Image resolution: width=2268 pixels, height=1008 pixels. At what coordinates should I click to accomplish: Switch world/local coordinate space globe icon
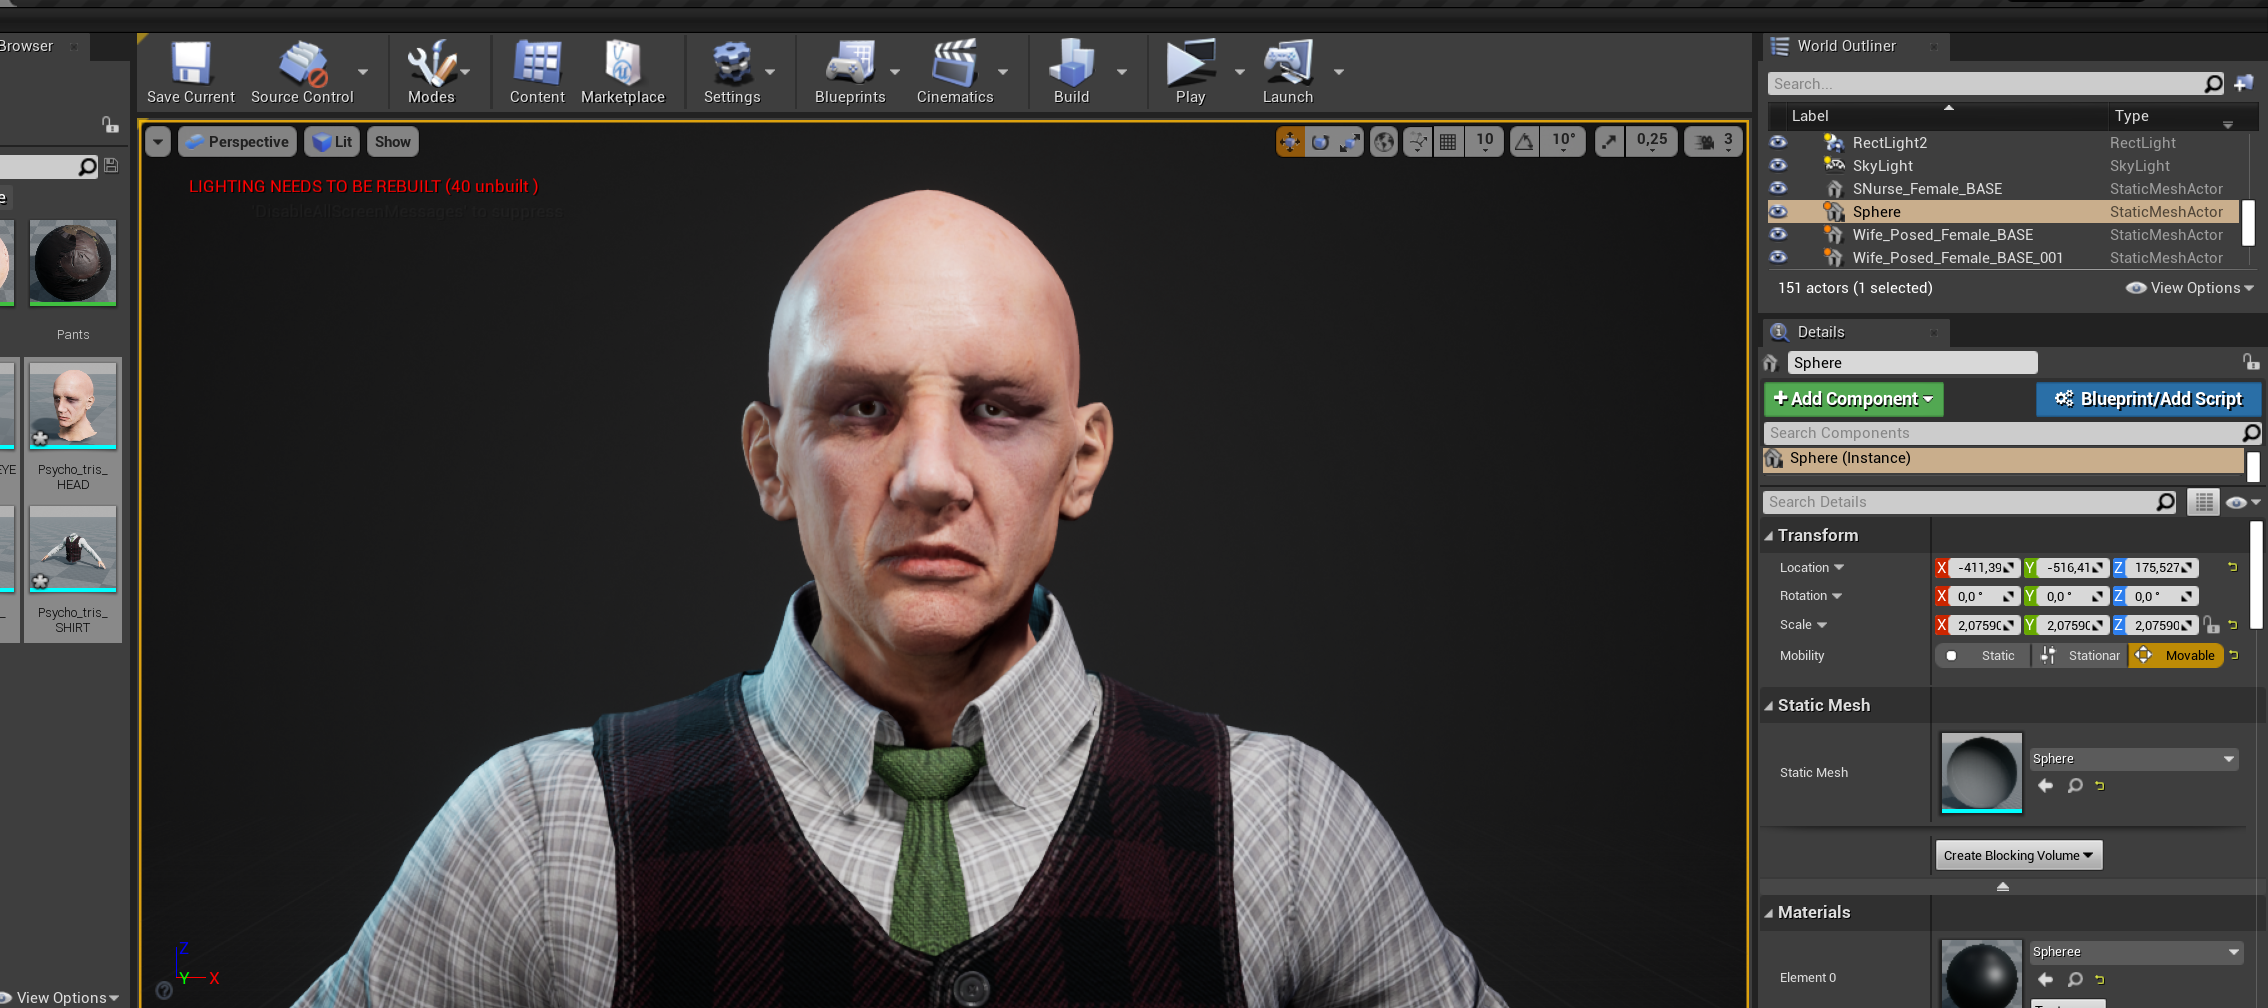[x=1384, y=142]
